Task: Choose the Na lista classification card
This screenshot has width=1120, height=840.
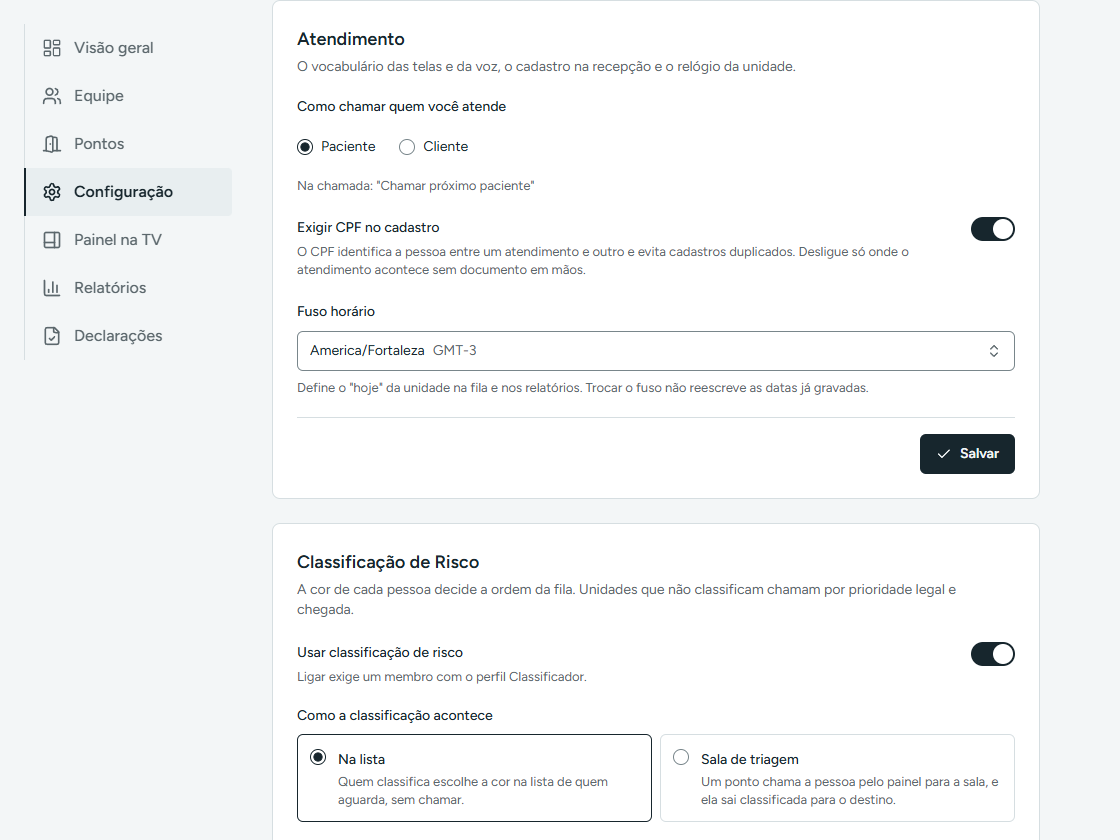Action: tap(474, 778)
